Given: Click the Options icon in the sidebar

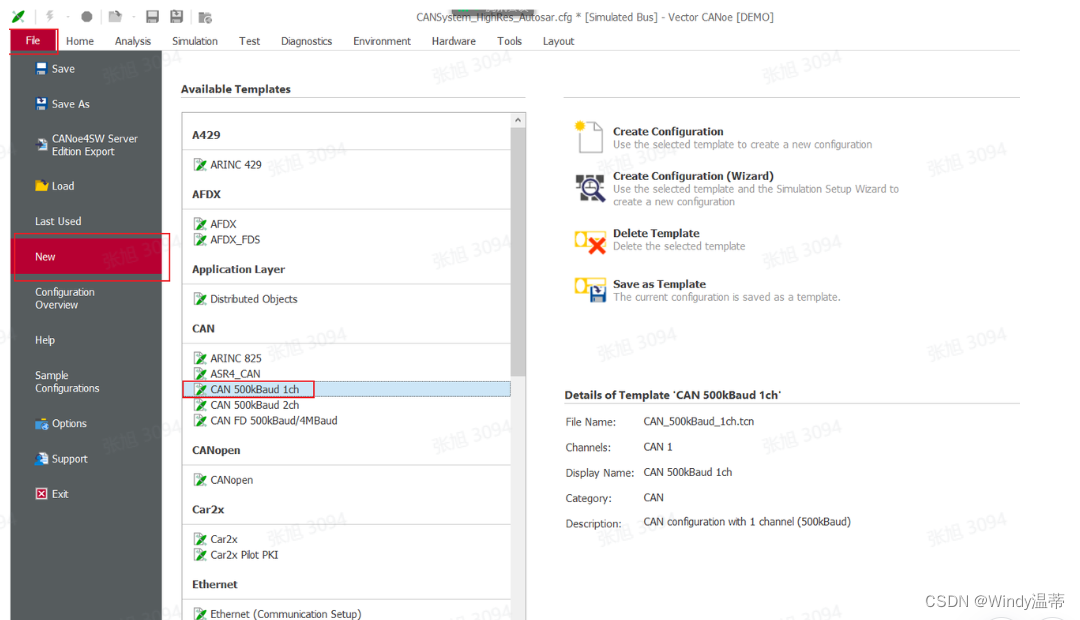Looking at the screenshot, I should pyautogui.click(x=41, y=424).
